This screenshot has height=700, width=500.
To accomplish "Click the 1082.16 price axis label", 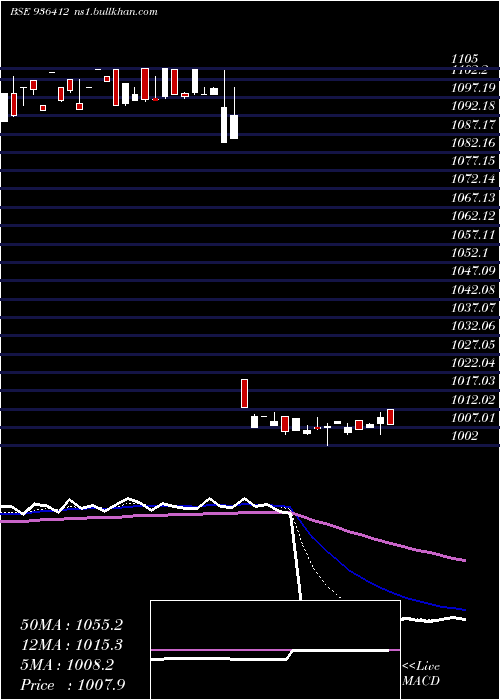I will [x=473, y=142].
